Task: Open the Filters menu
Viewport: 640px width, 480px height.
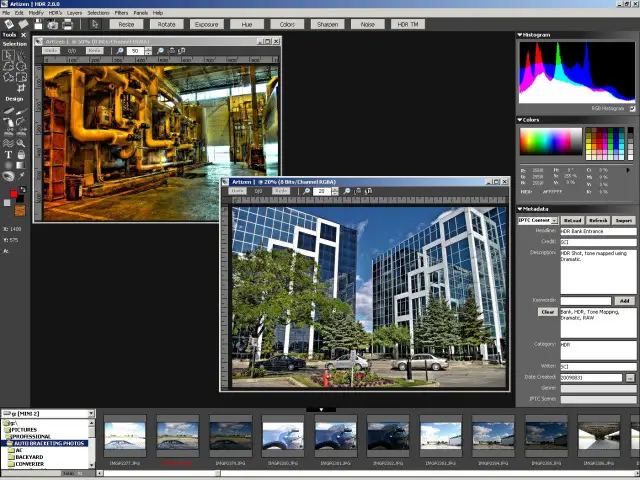Action: click(x=120, y=12)
